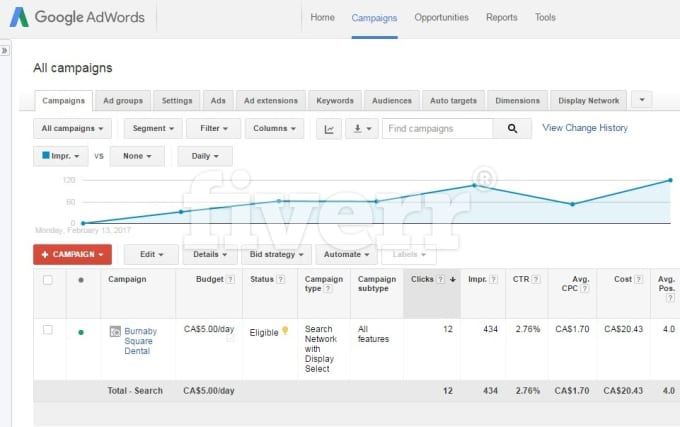This screenshot has width=680, height=427.
Task: Open the Details dropdown
Action: [x=210, y=254]
